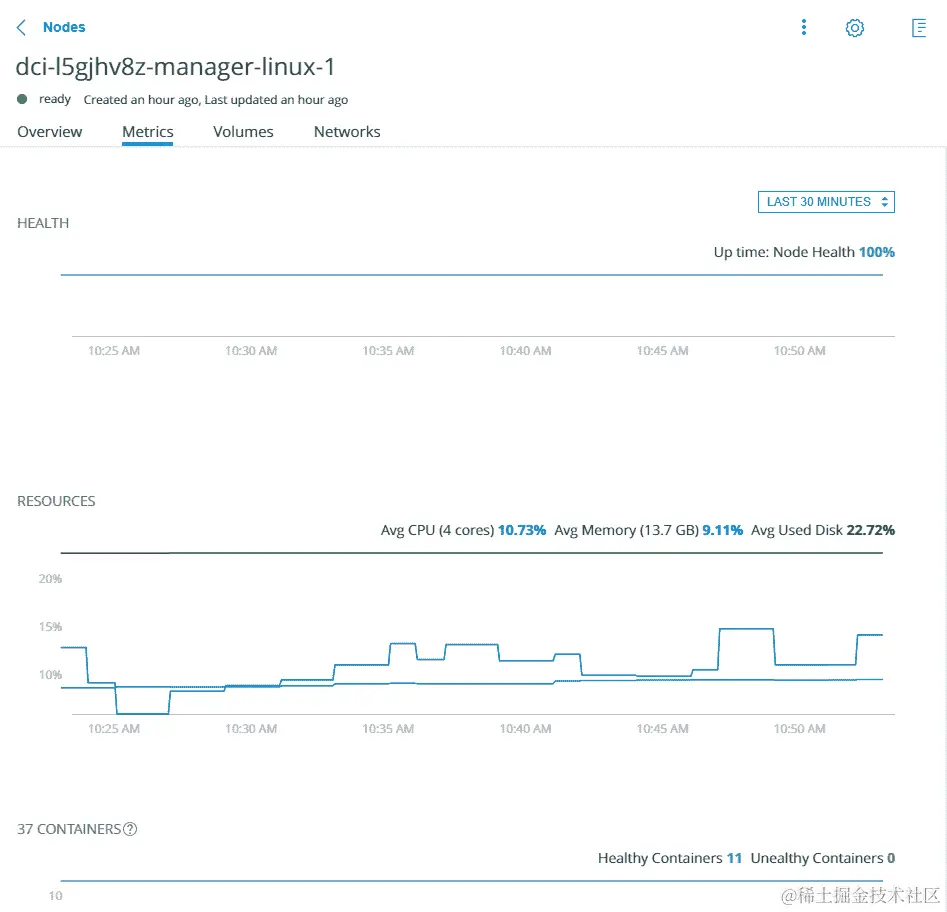Click the 20% axis label on resources chart
Screen dimensions: 947x912
click(50, 579)
